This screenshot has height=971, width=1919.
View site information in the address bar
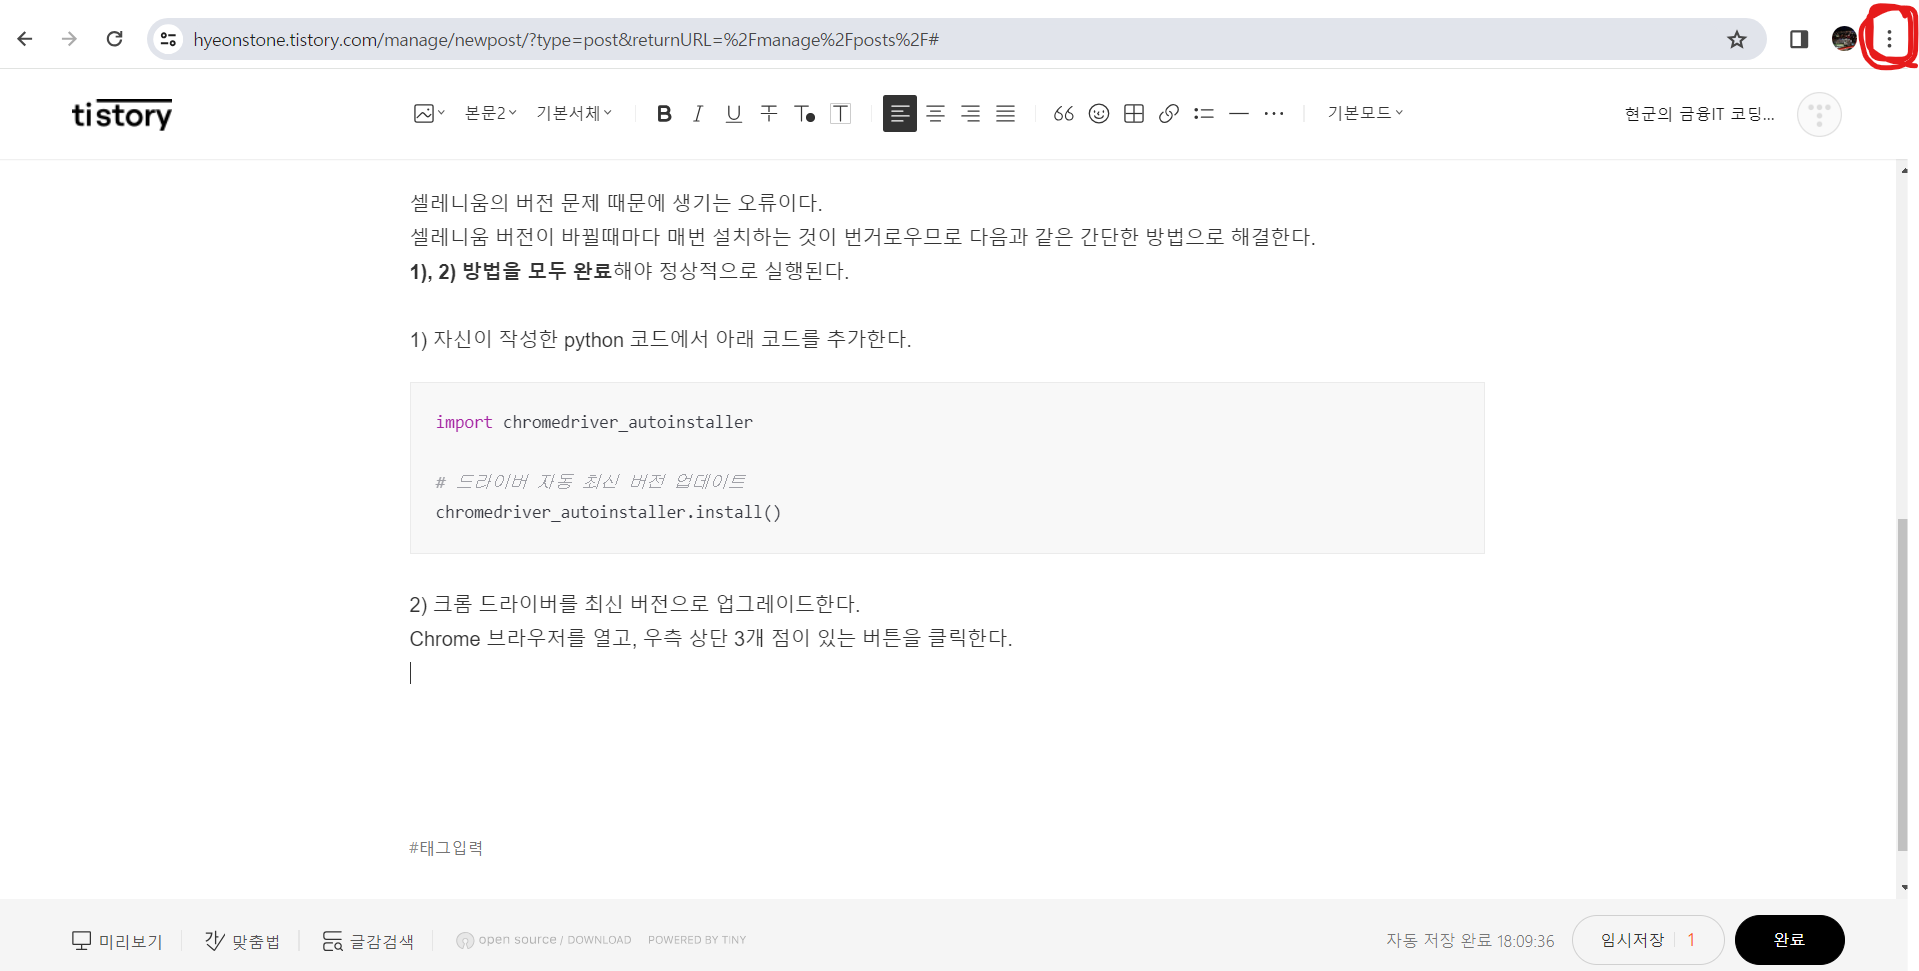tap(168, 39)
